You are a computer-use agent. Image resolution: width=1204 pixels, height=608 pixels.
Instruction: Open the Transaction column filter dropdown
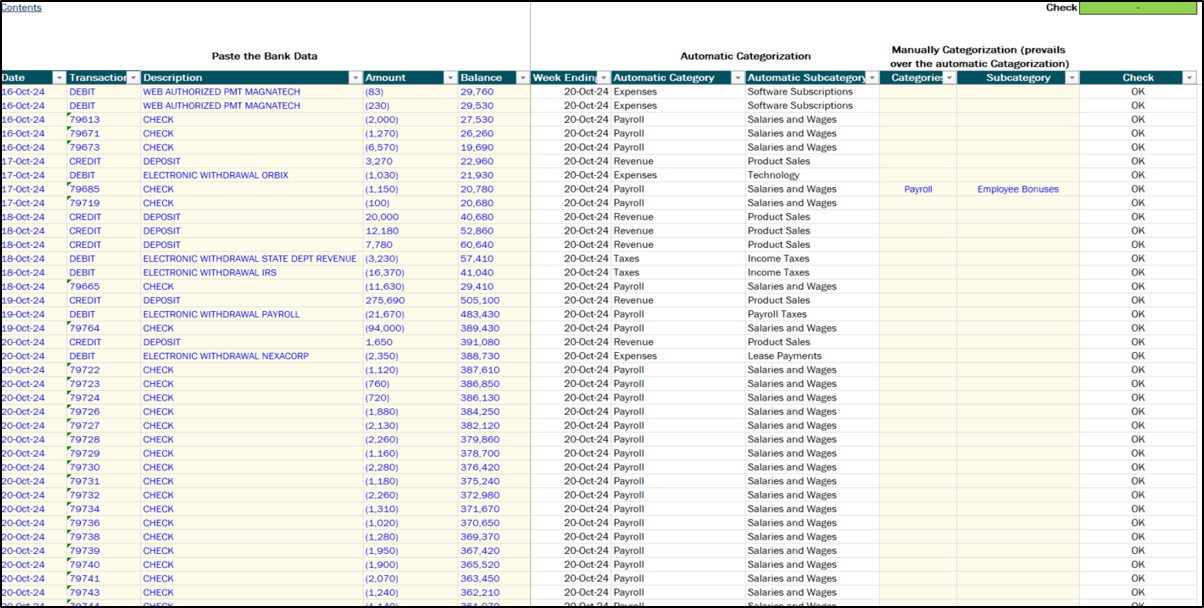coord(132,78)
